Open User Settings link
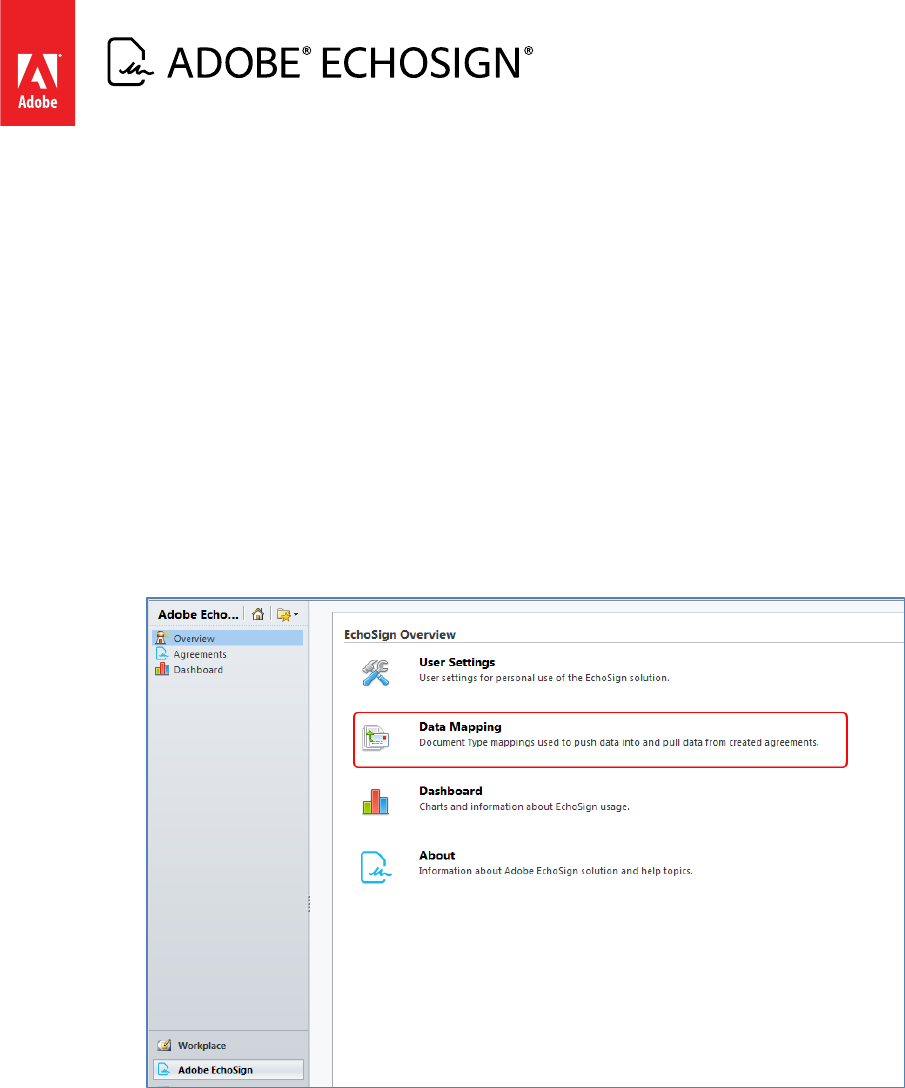This screenshot has height=1088, width=905. click(457, 663)
